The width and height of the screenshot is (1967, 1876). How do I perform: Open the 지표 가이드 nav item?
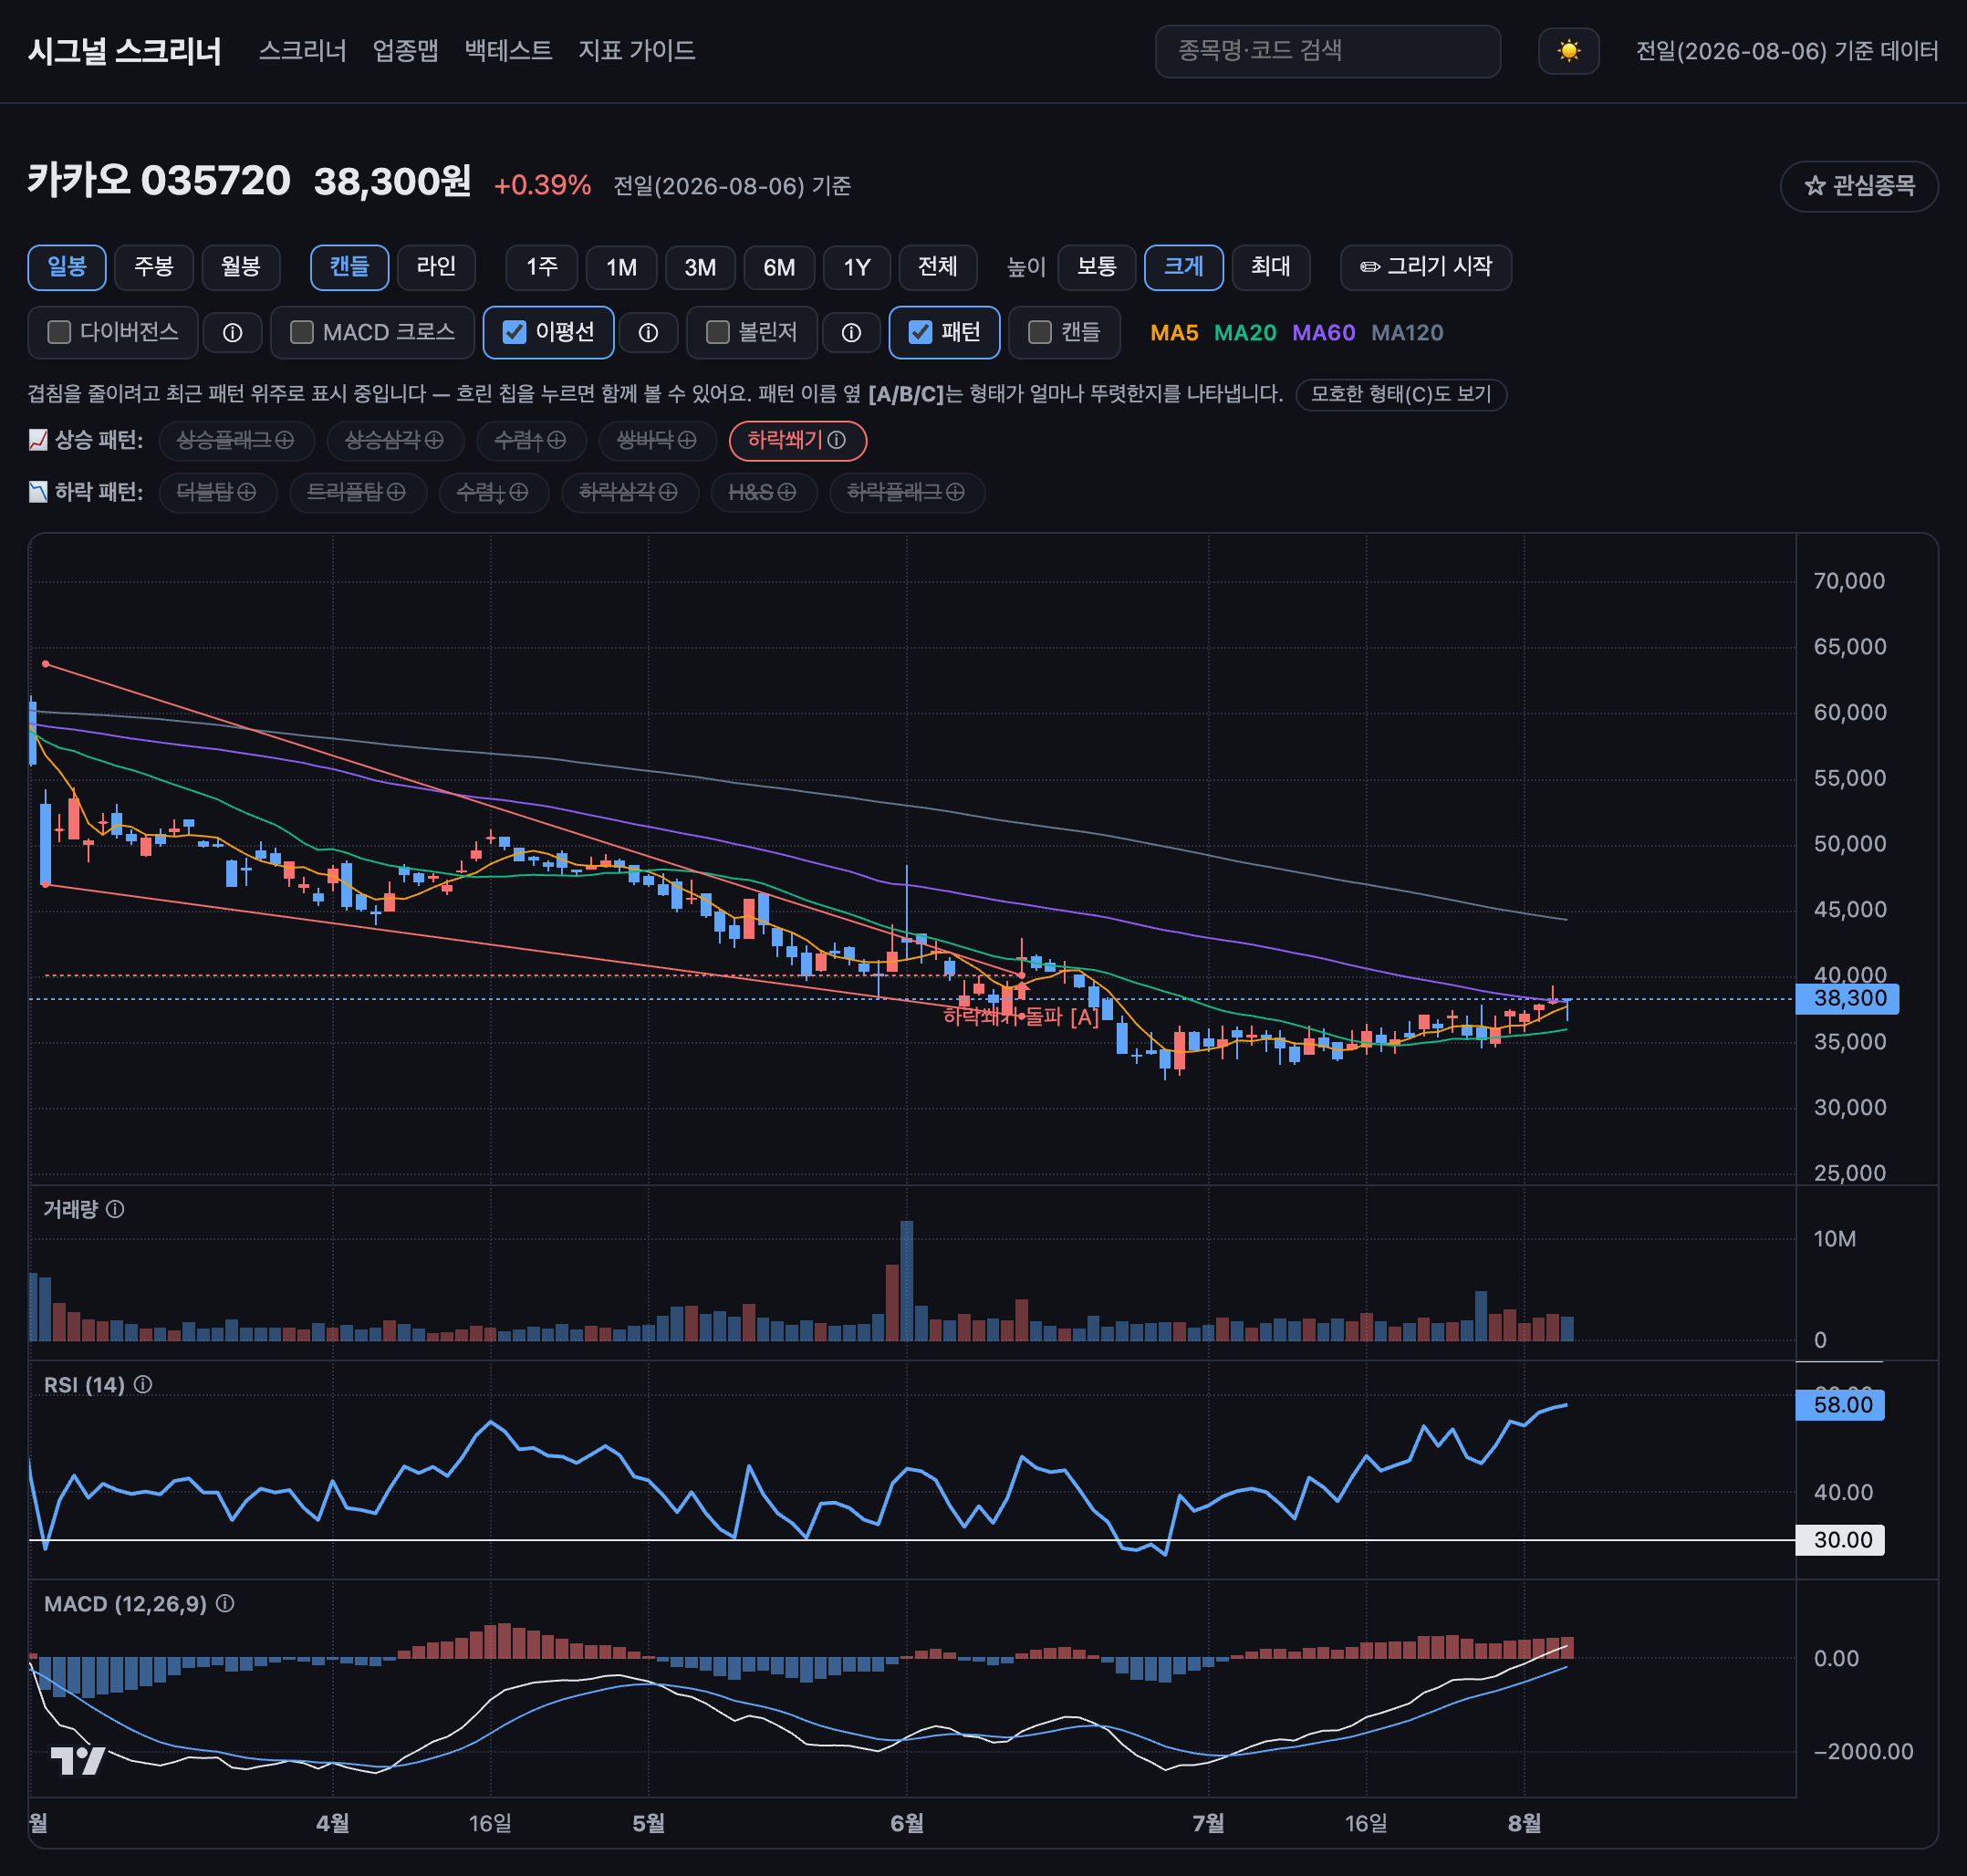(636, 51)
